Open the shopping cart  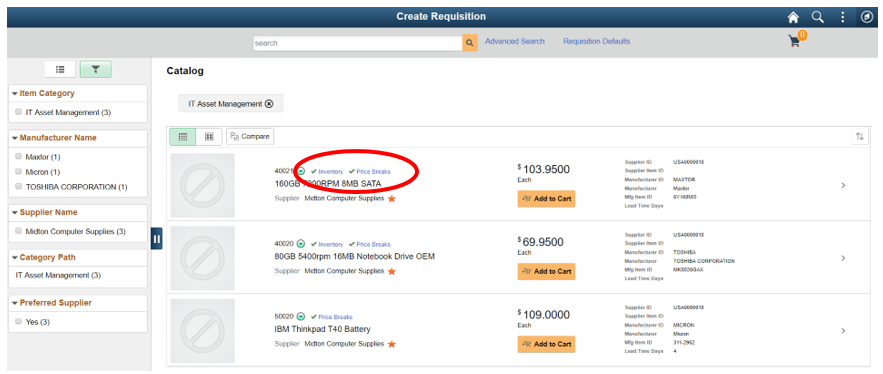[x=796, y=40]
